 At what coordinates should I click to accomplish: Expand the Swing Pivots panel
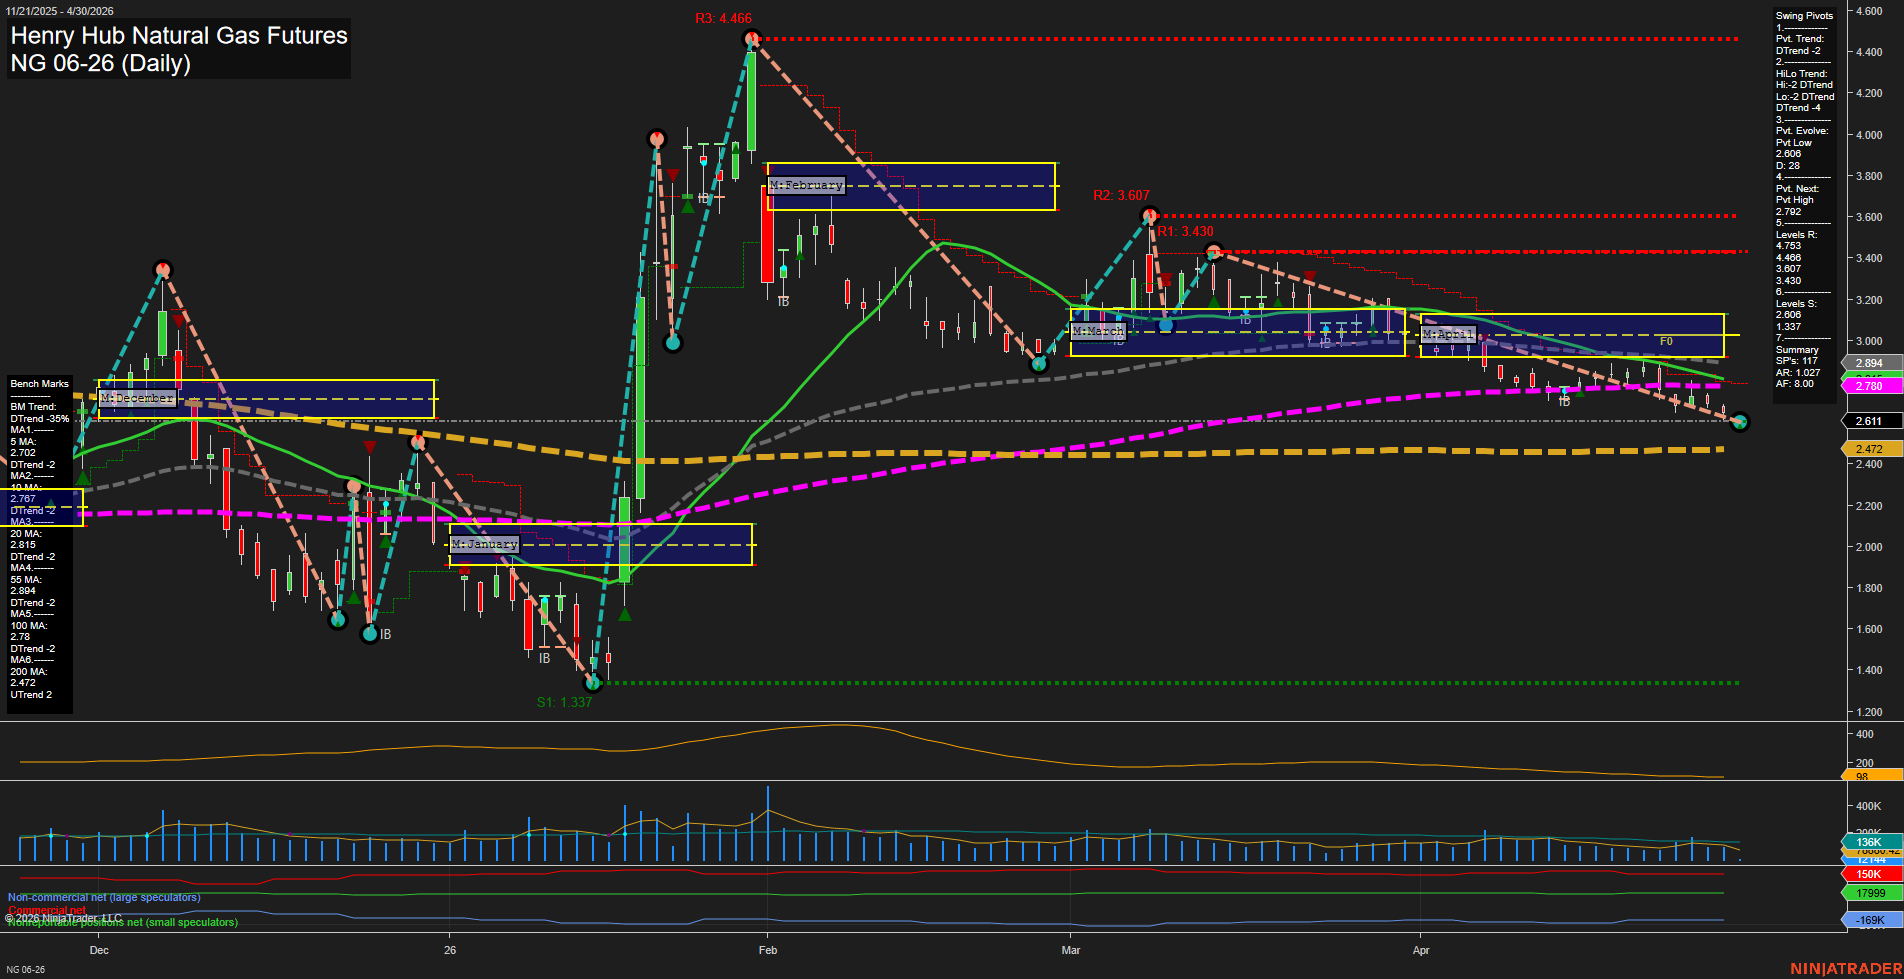tap(1805, 16)
